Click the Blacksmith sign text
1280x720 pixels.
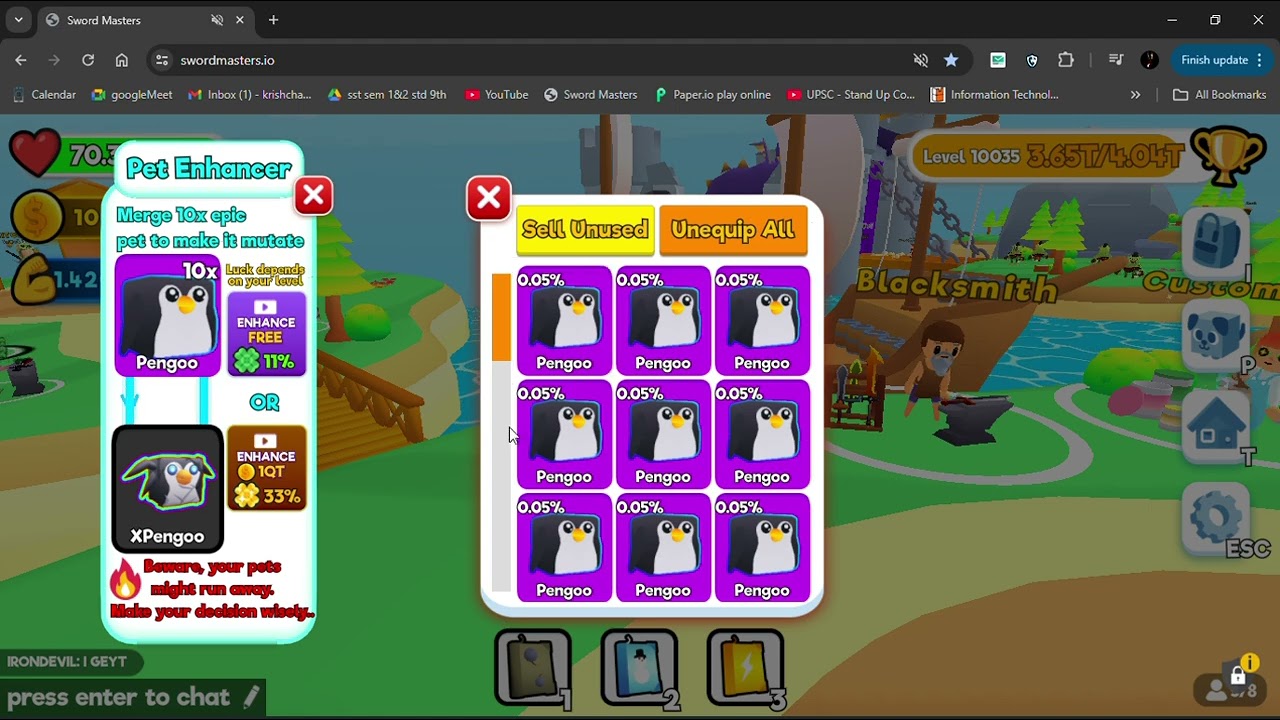coord(957,286)
